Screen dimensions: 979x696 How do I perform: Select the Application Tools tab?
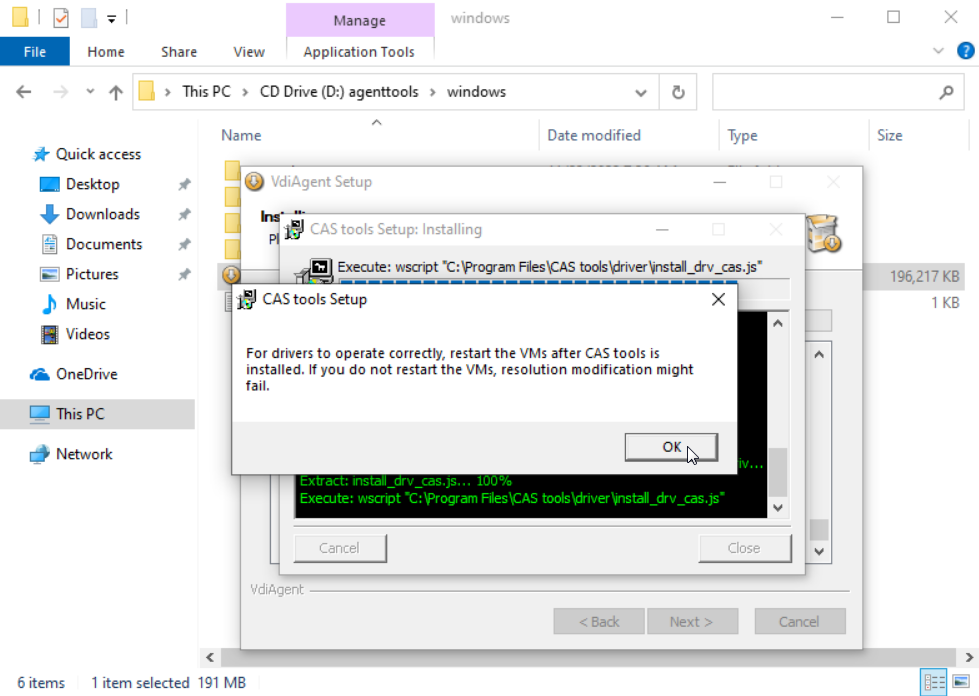[359, 52]
